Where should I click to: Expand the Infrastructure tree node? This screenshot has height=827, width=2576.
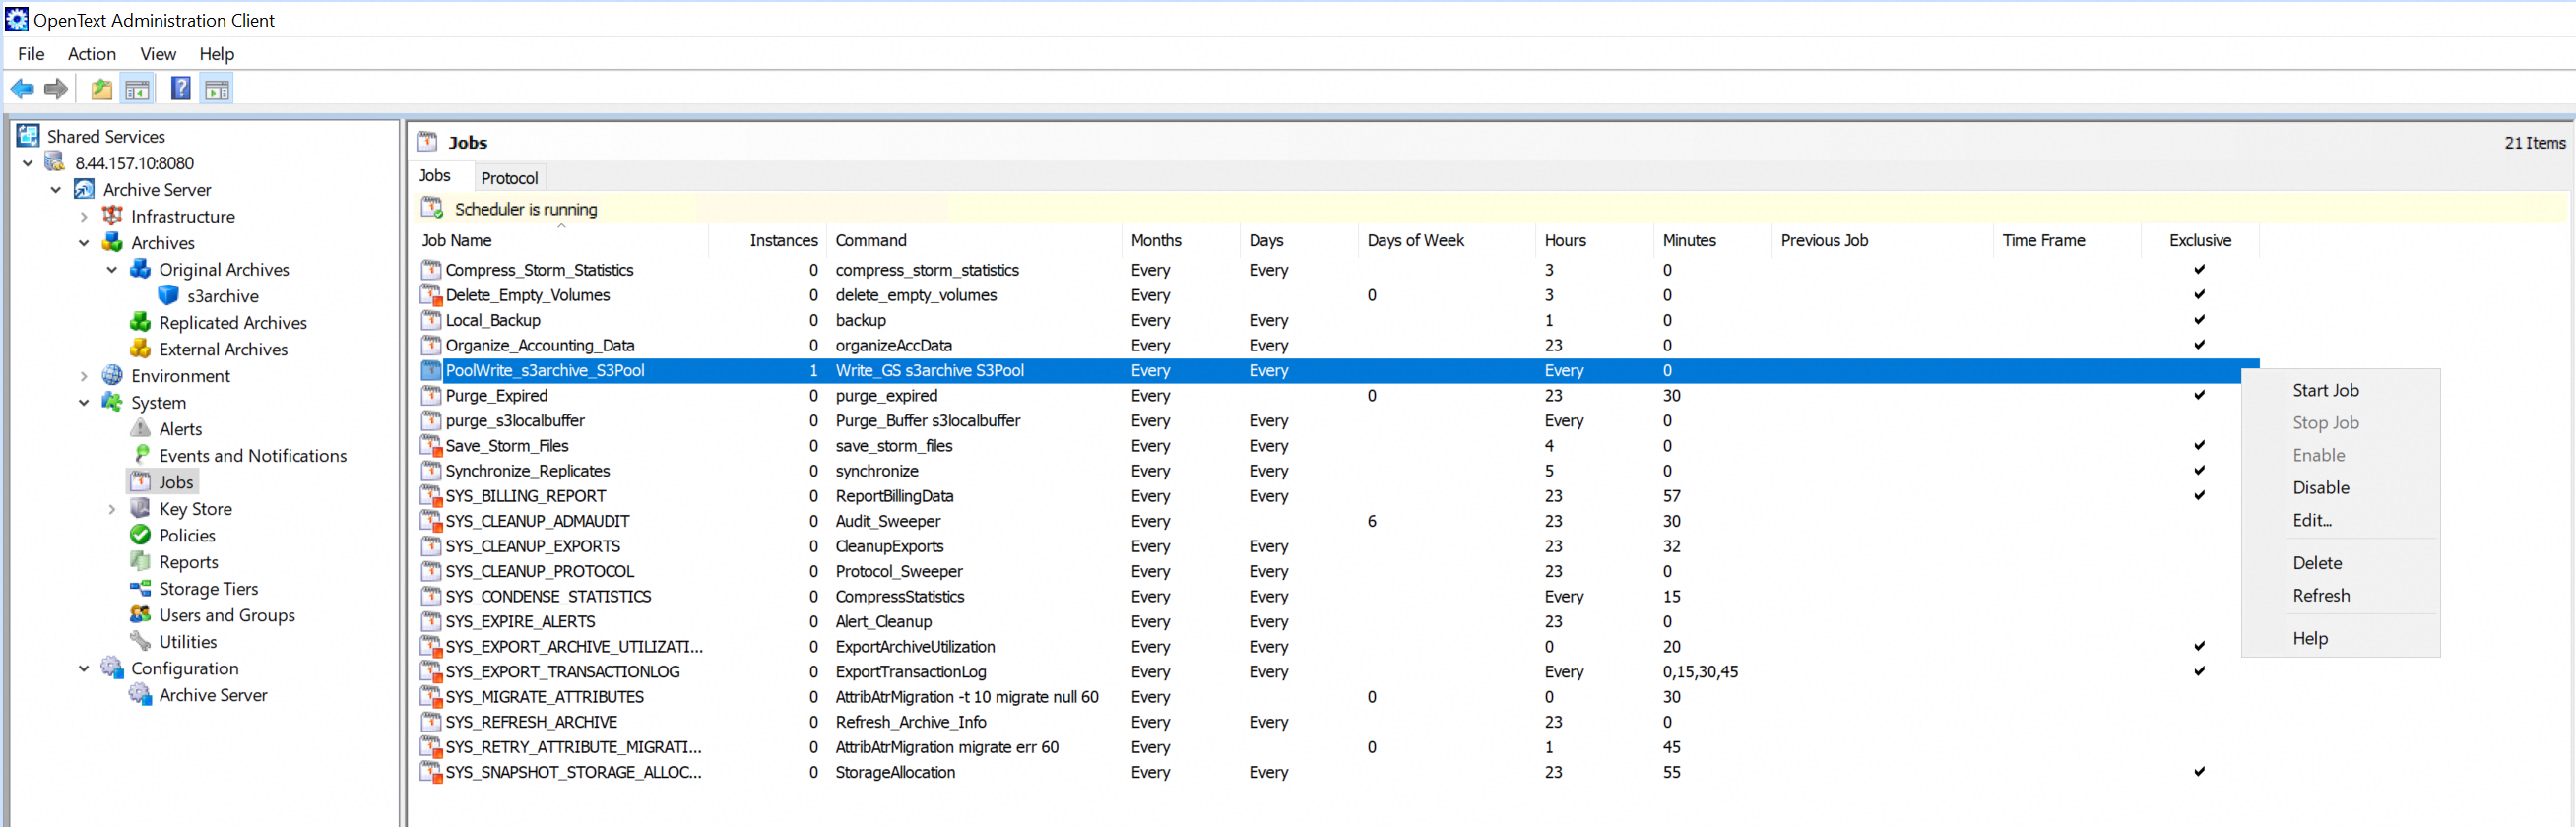(x=84, y=216)
